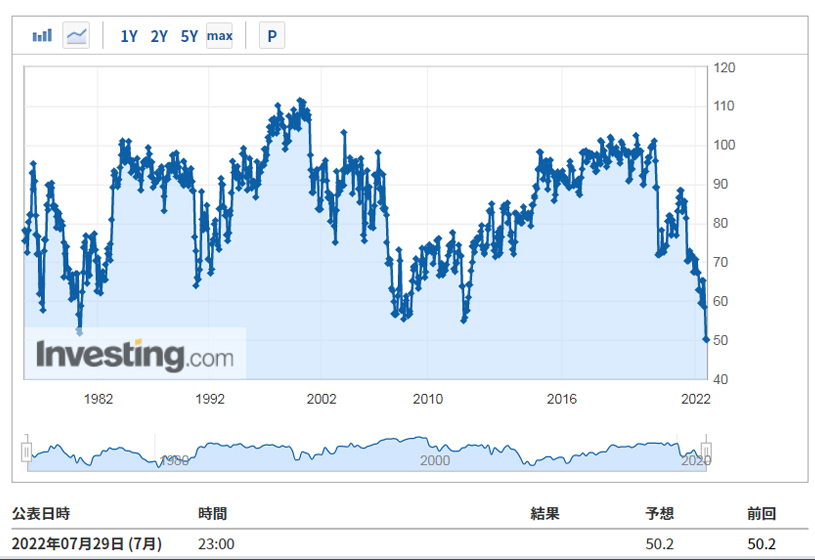Click the 結果 column header

pyautogui.click(x=544, y=514)
